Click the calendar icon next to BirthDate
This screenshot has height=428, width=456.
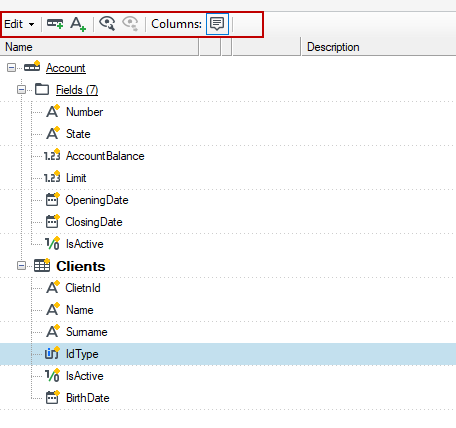pos(53,397)
